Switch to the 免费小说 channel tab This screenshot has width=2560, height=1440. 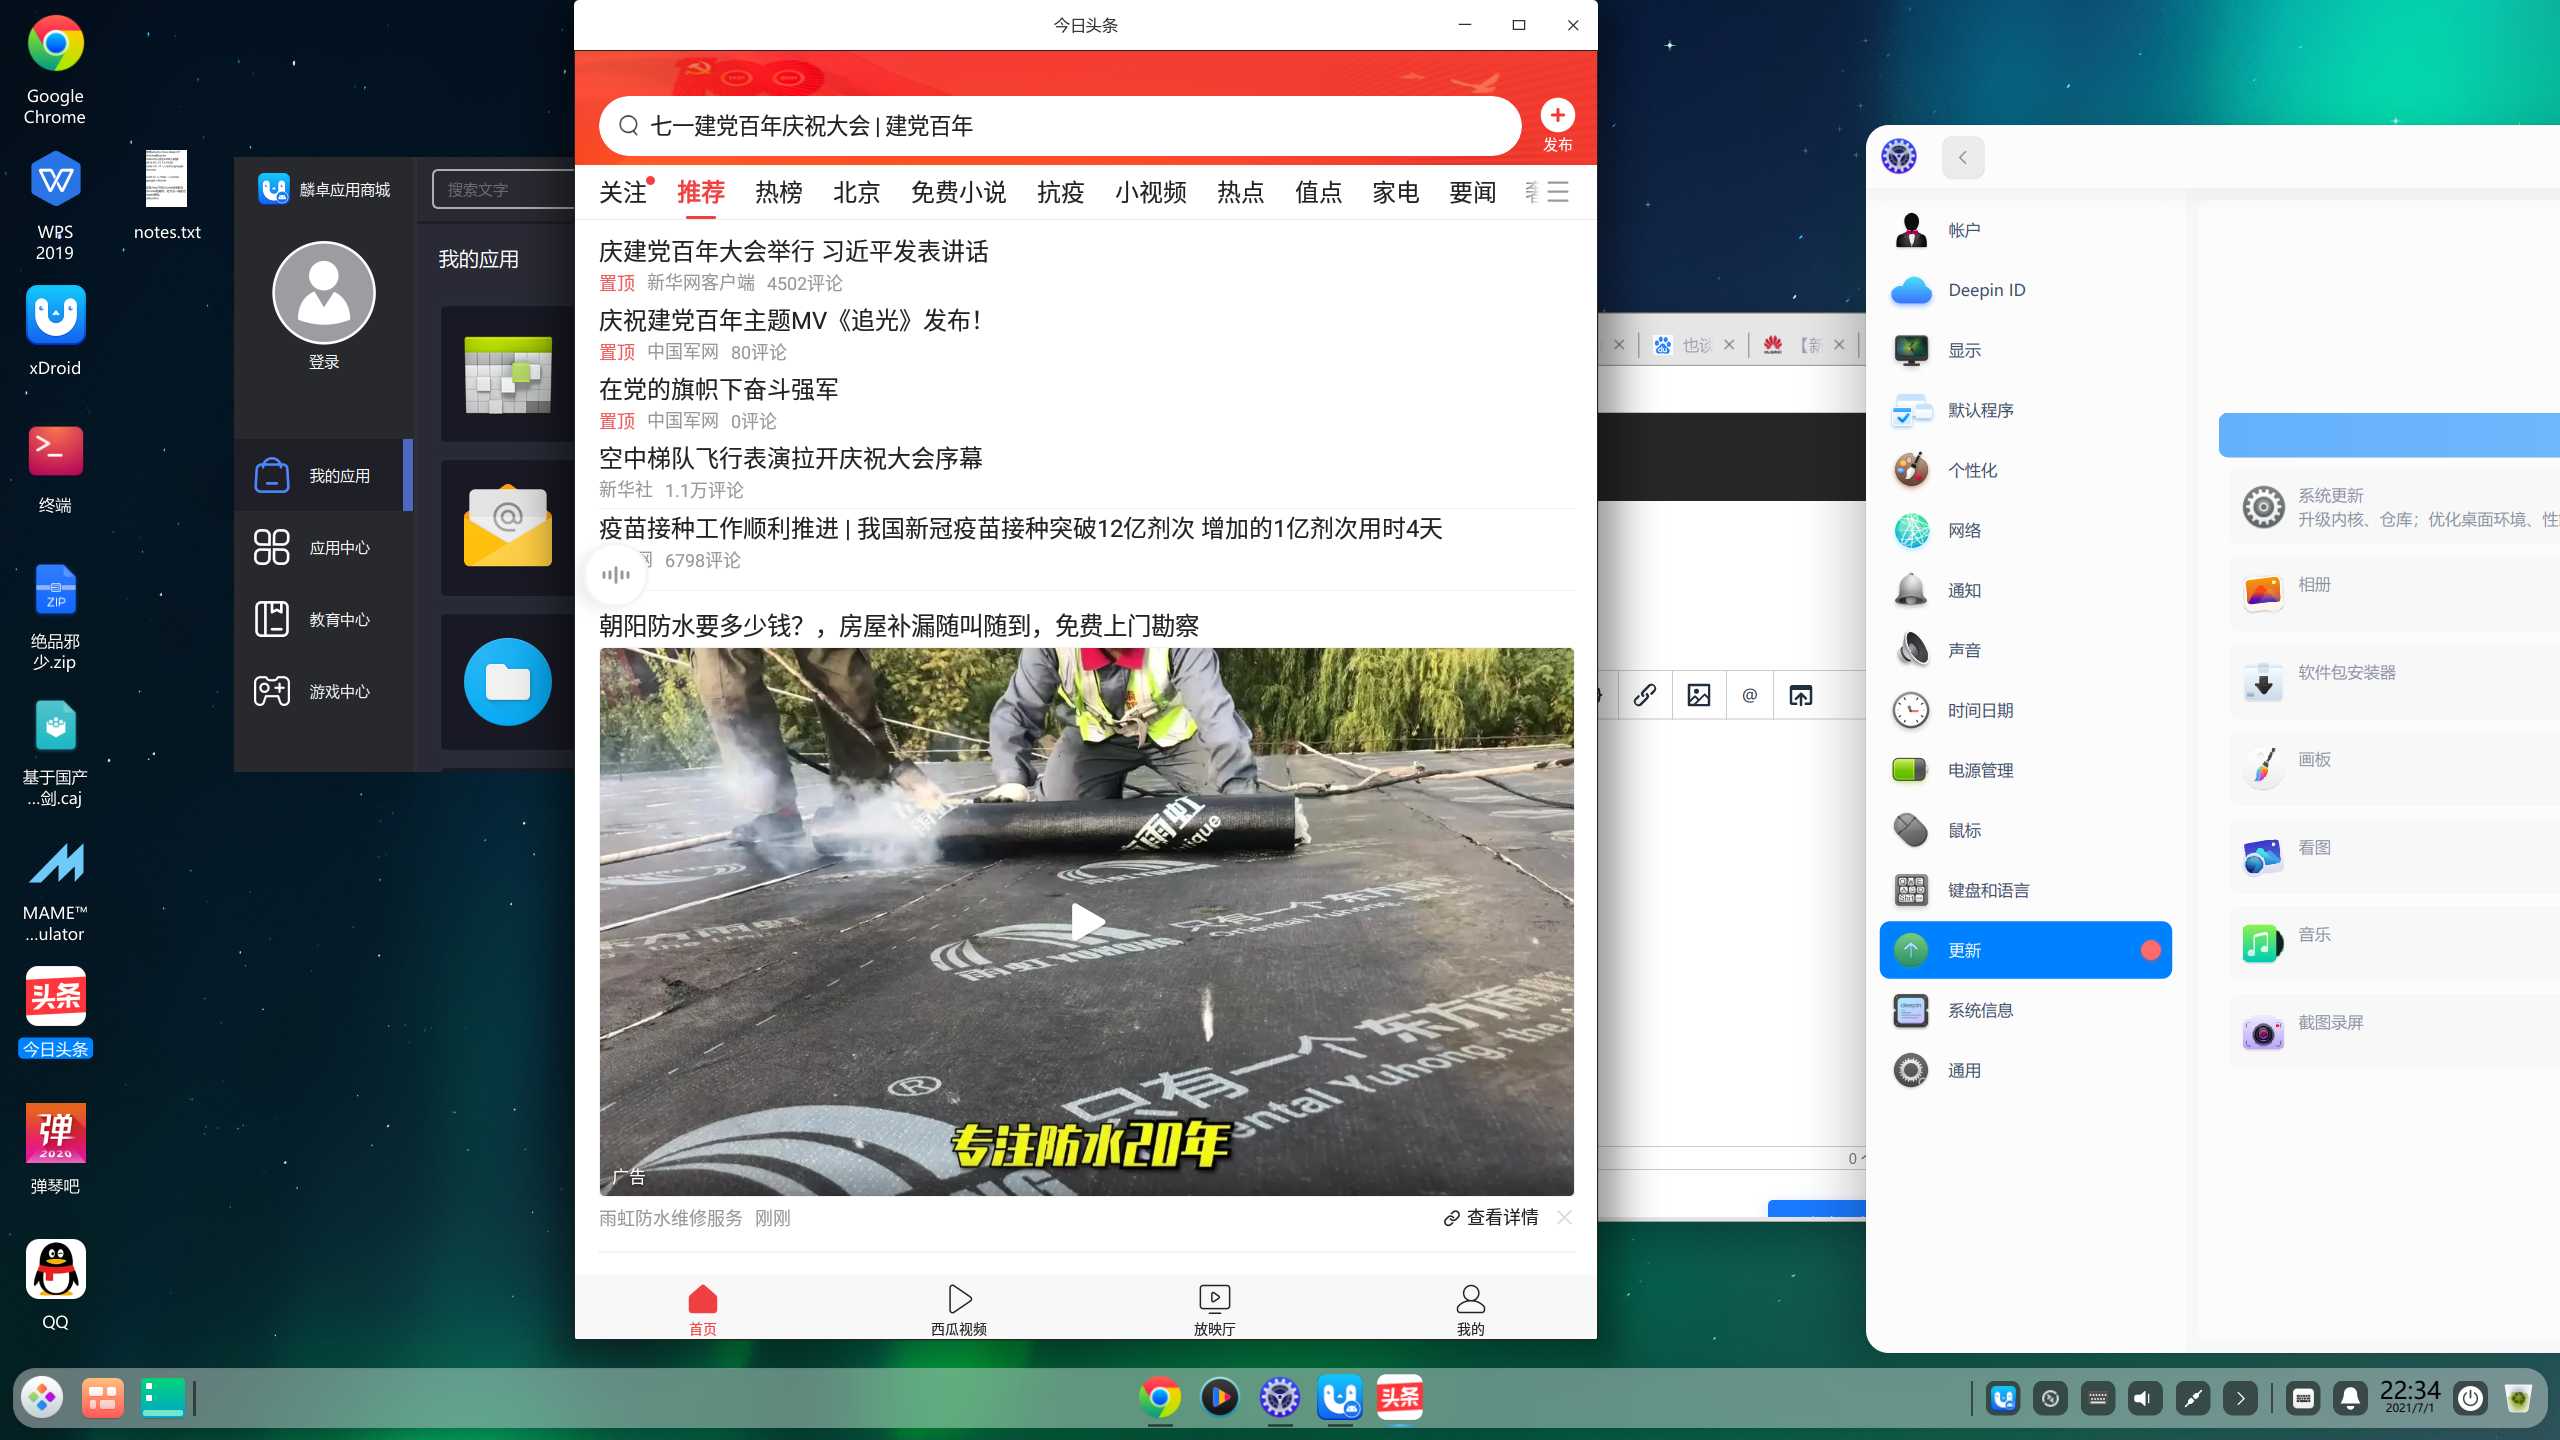click(957, 192)
